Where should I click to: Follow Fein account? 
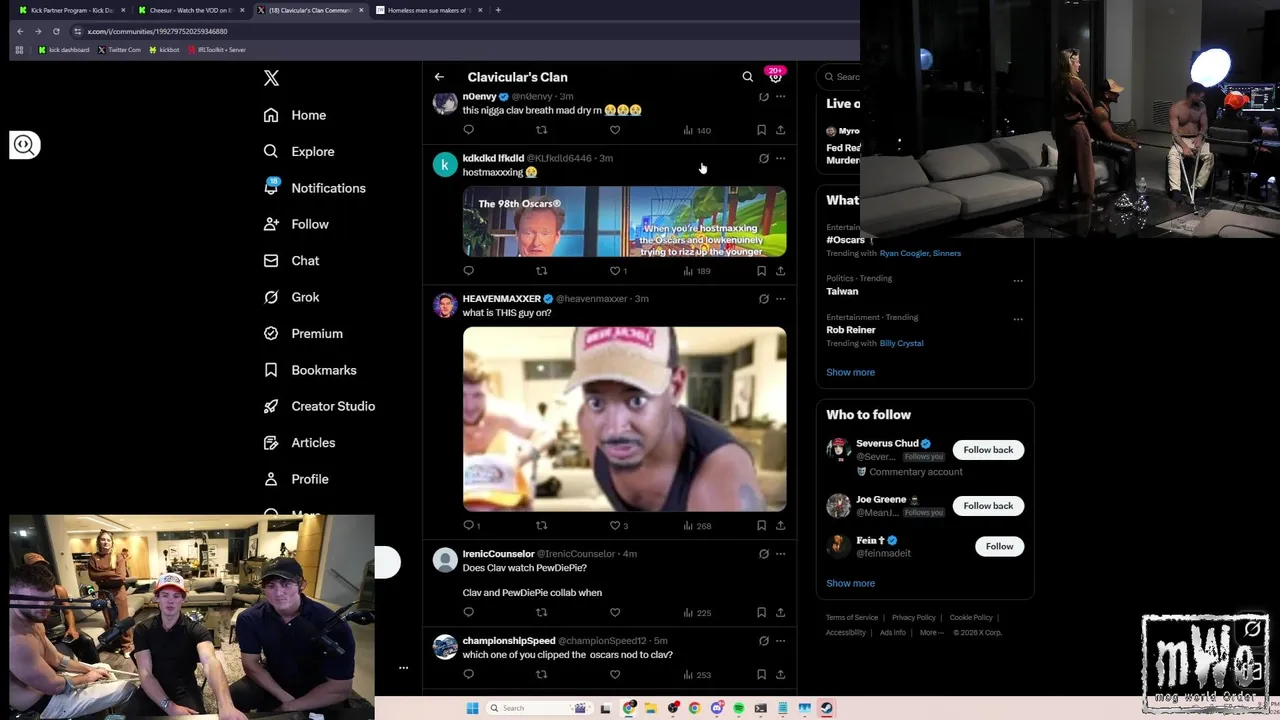(x=999, y=547)
